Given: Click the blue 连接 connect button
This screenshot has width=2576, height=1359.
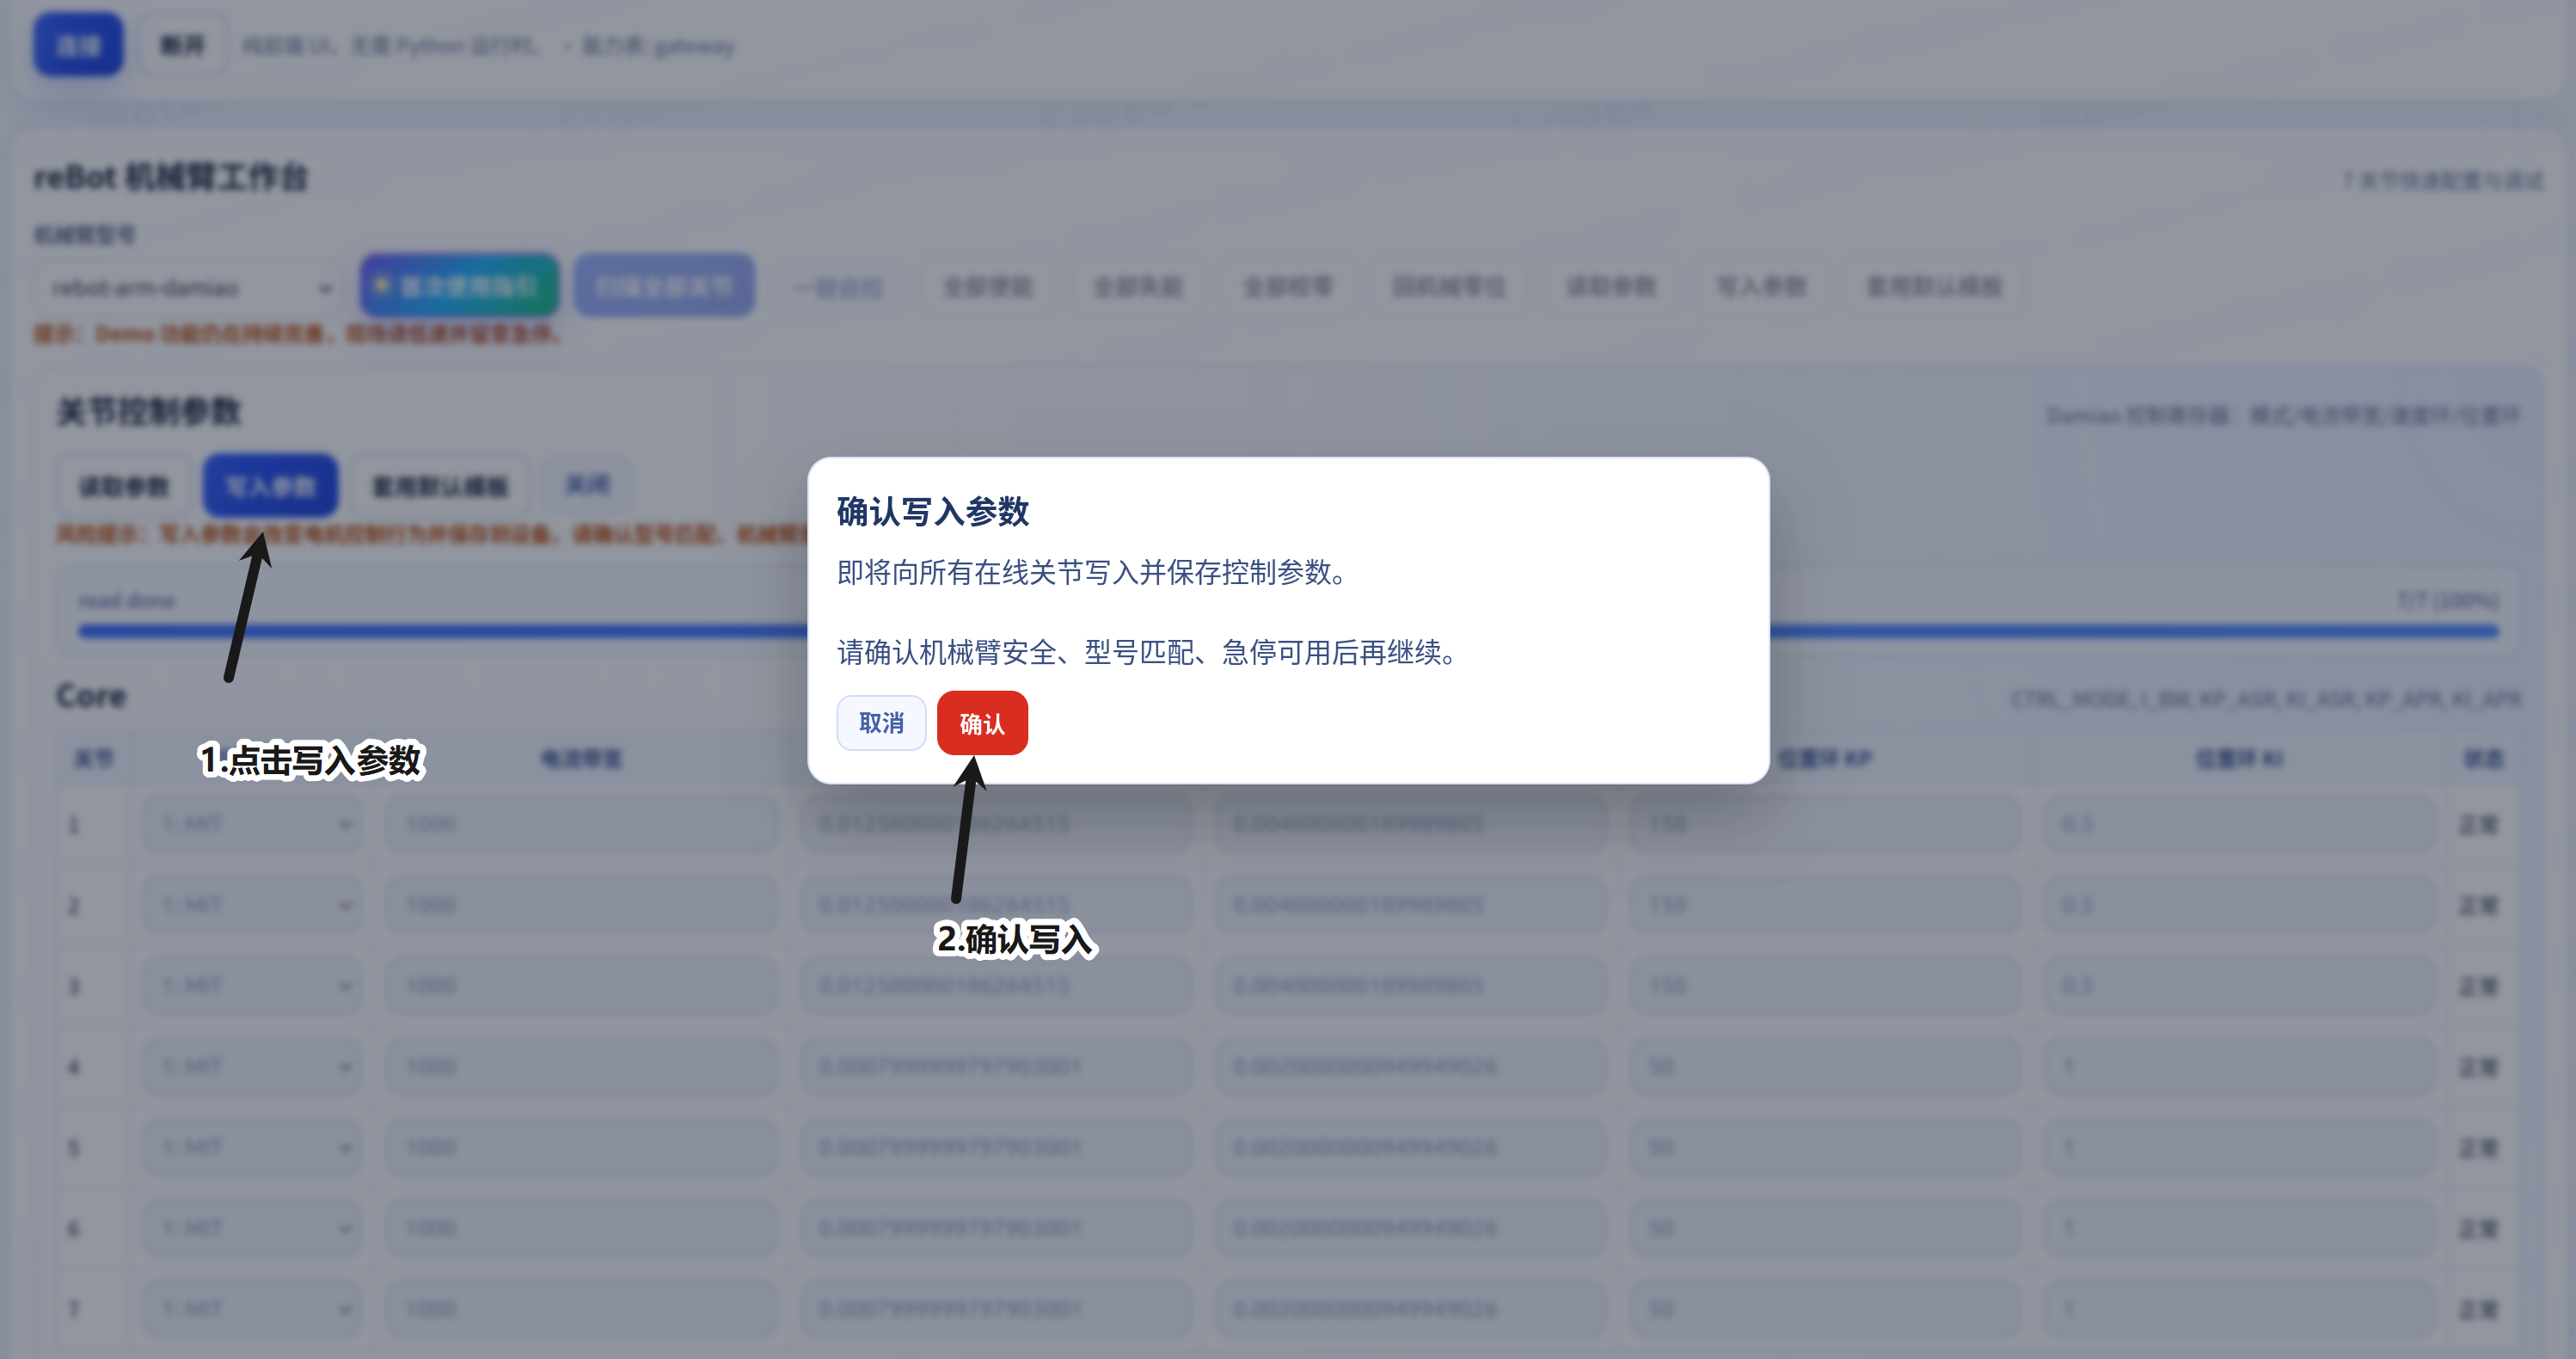Looking at the screenshot, I should tap(79, 45).
